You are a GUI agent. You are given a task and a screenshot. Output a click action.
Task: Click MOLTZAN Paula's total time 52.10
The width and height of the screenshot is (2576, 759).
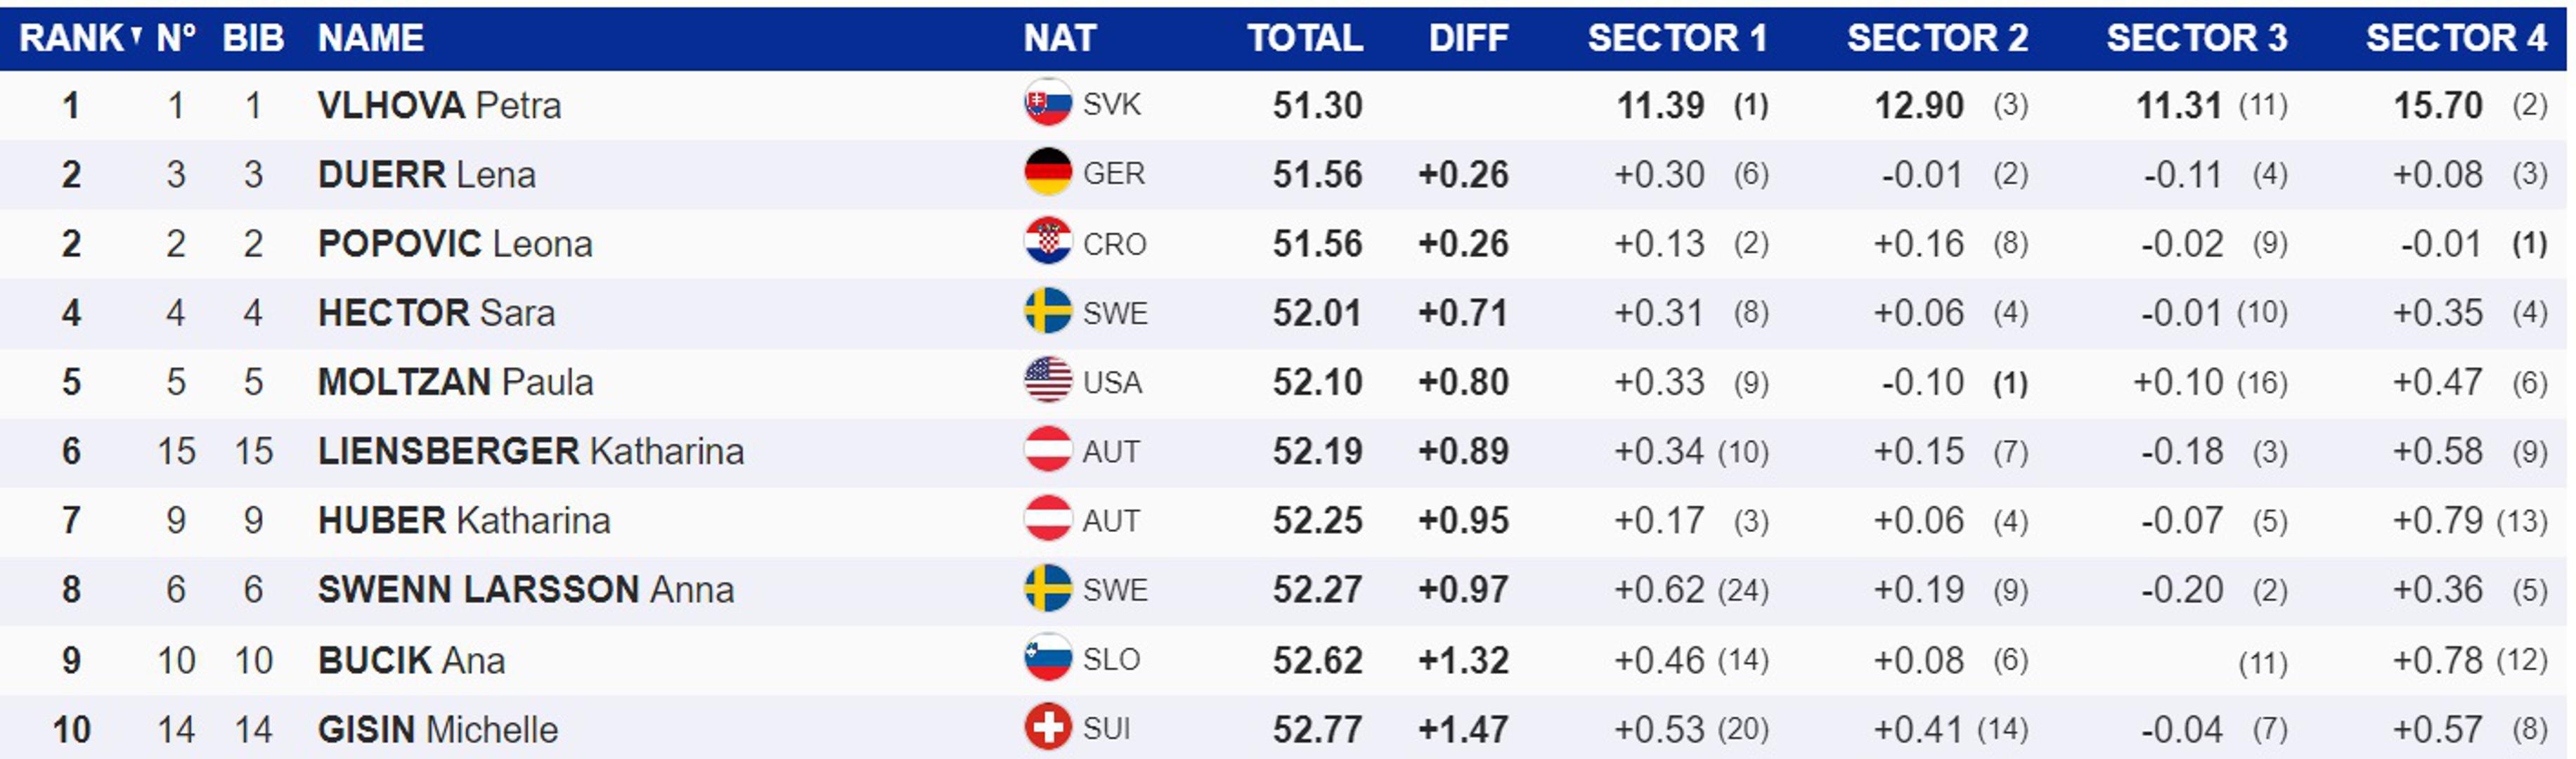[x=1316, y=382]
